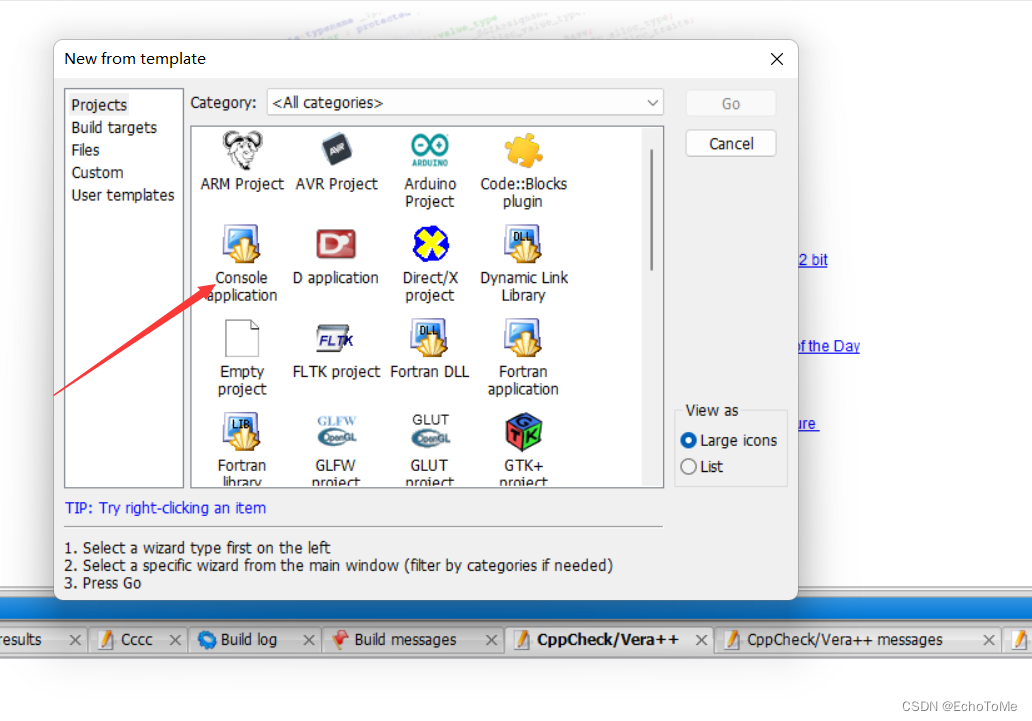Pick the Dynamic Link Library template
The width and height of the screenshot is (1032, 721).
point(524,263)
